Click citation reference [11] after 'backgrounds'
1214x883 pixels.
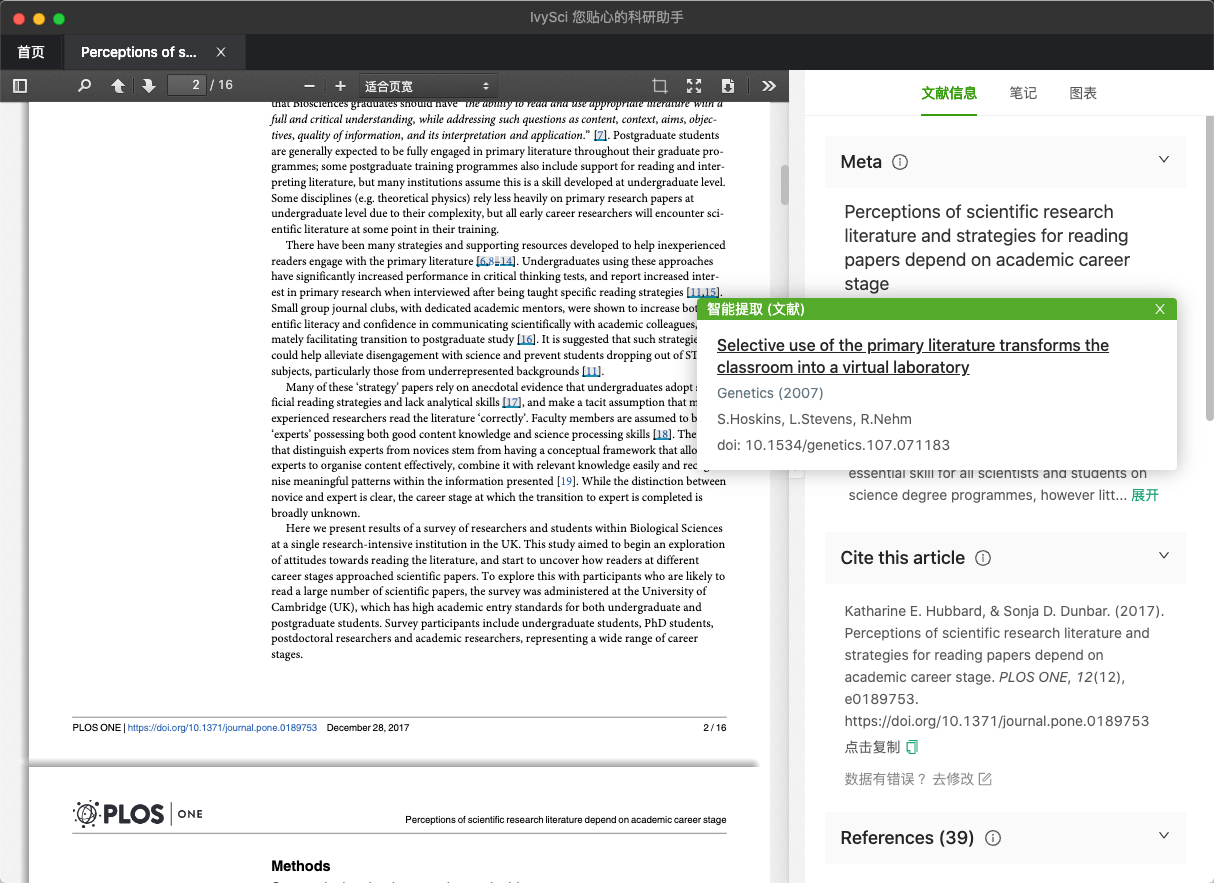[x=592, y=371]
